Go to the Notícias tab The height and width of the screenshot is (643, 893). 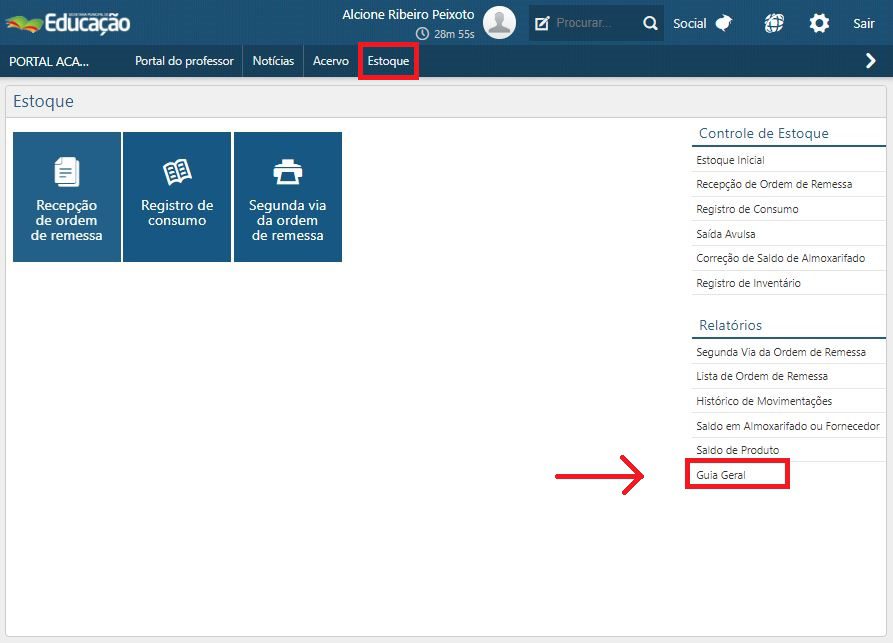point(273,61)
